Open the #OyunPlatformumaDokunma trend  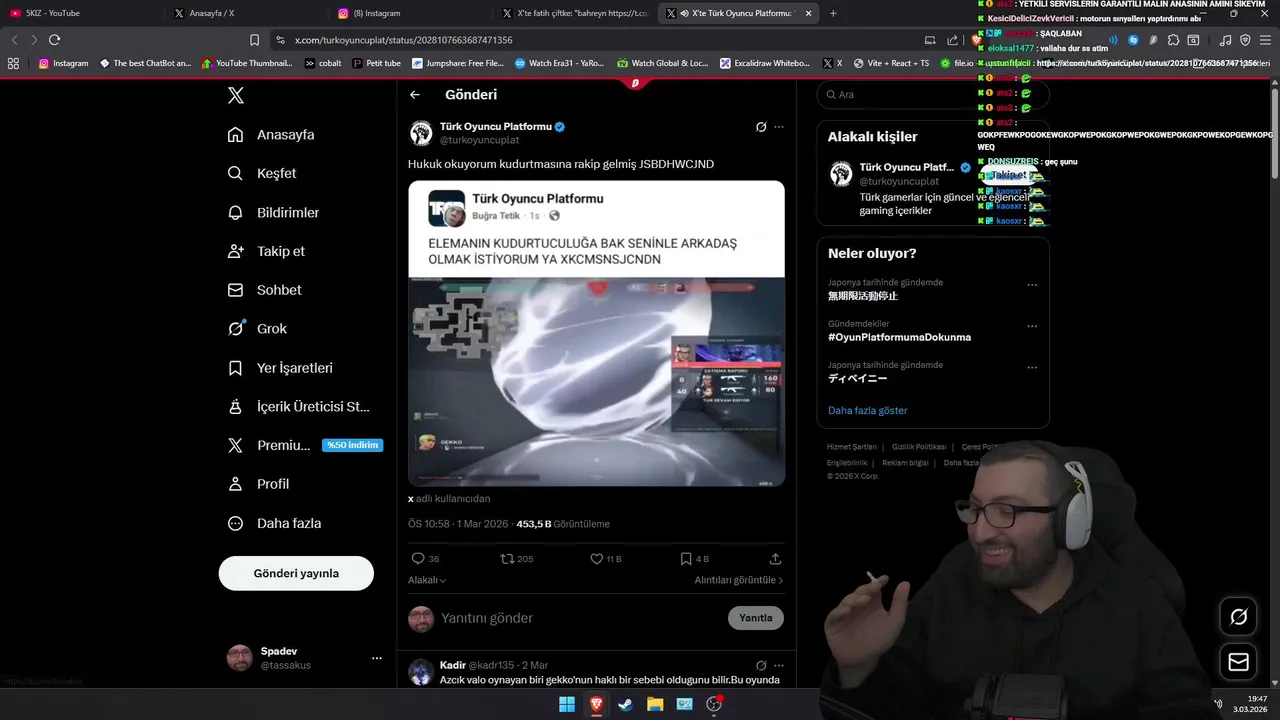pyautogui.click(x=899, y=337)
